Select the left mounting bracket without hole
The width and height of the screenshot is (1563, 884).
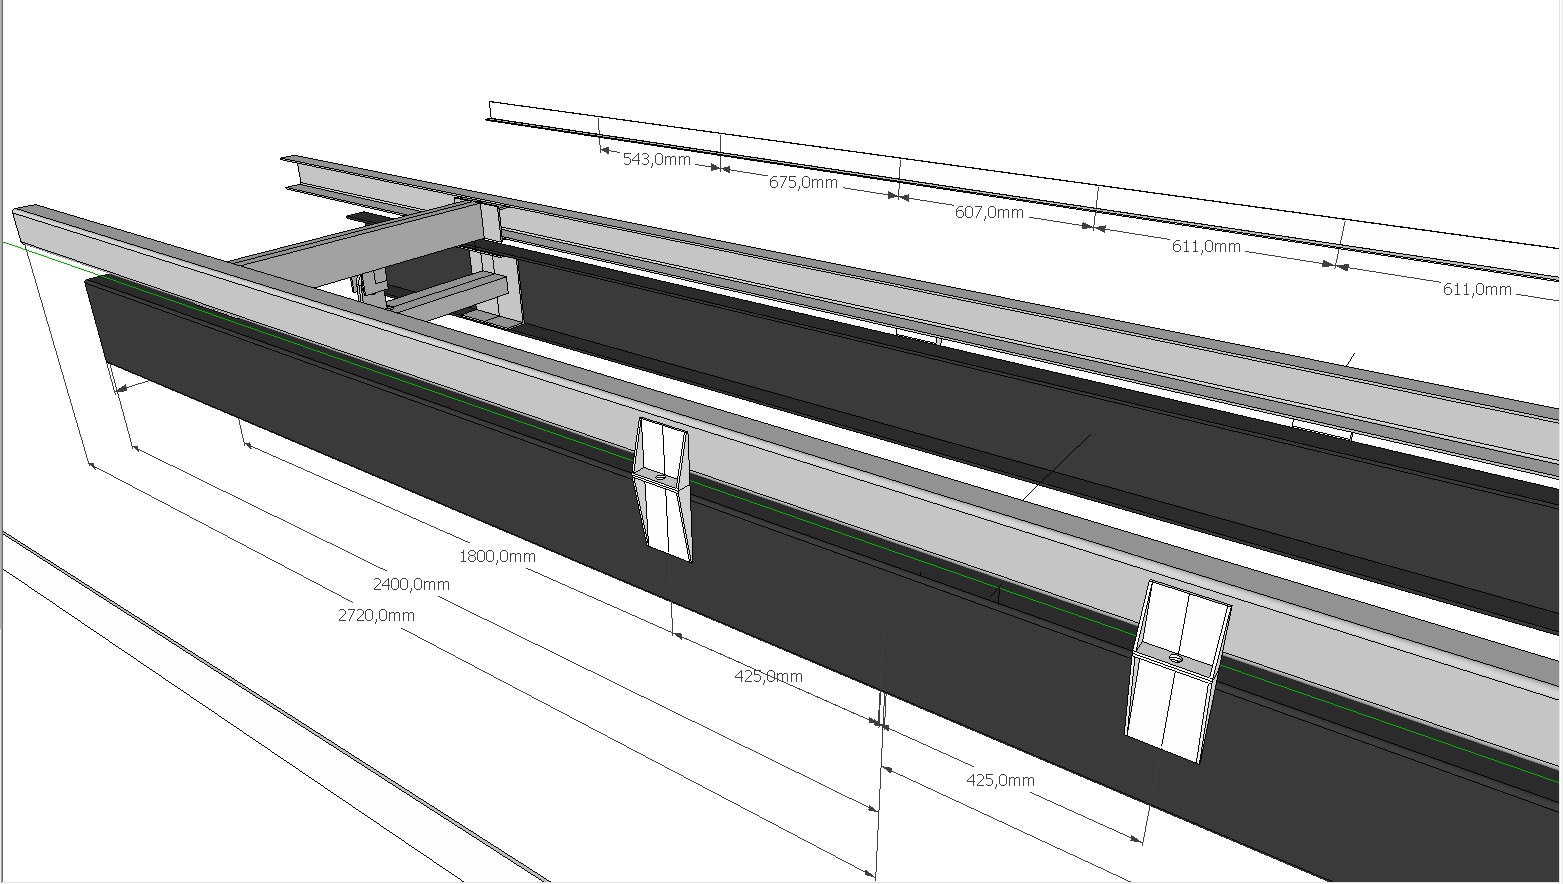pos(662,487)
